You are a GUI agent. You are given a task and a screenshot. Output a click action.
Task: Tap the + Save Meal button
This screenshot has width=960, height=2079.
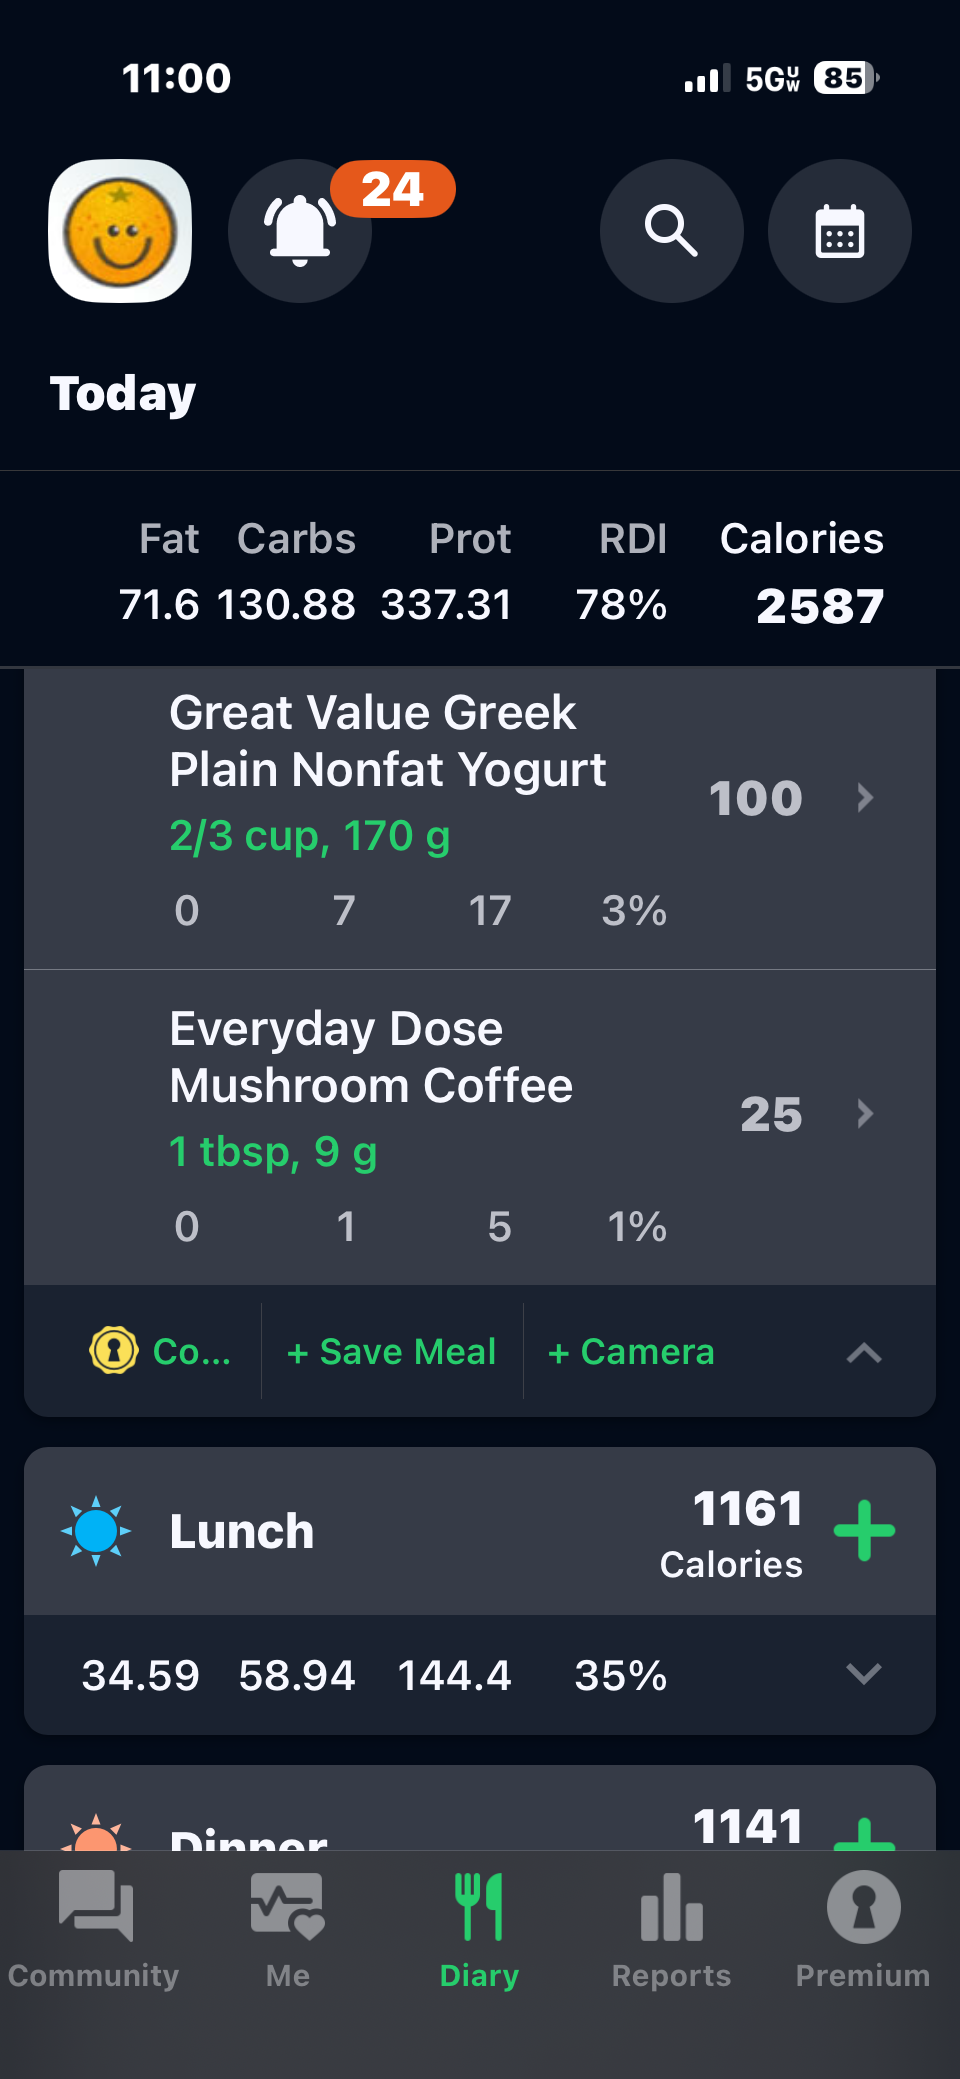coord(392,1352)
